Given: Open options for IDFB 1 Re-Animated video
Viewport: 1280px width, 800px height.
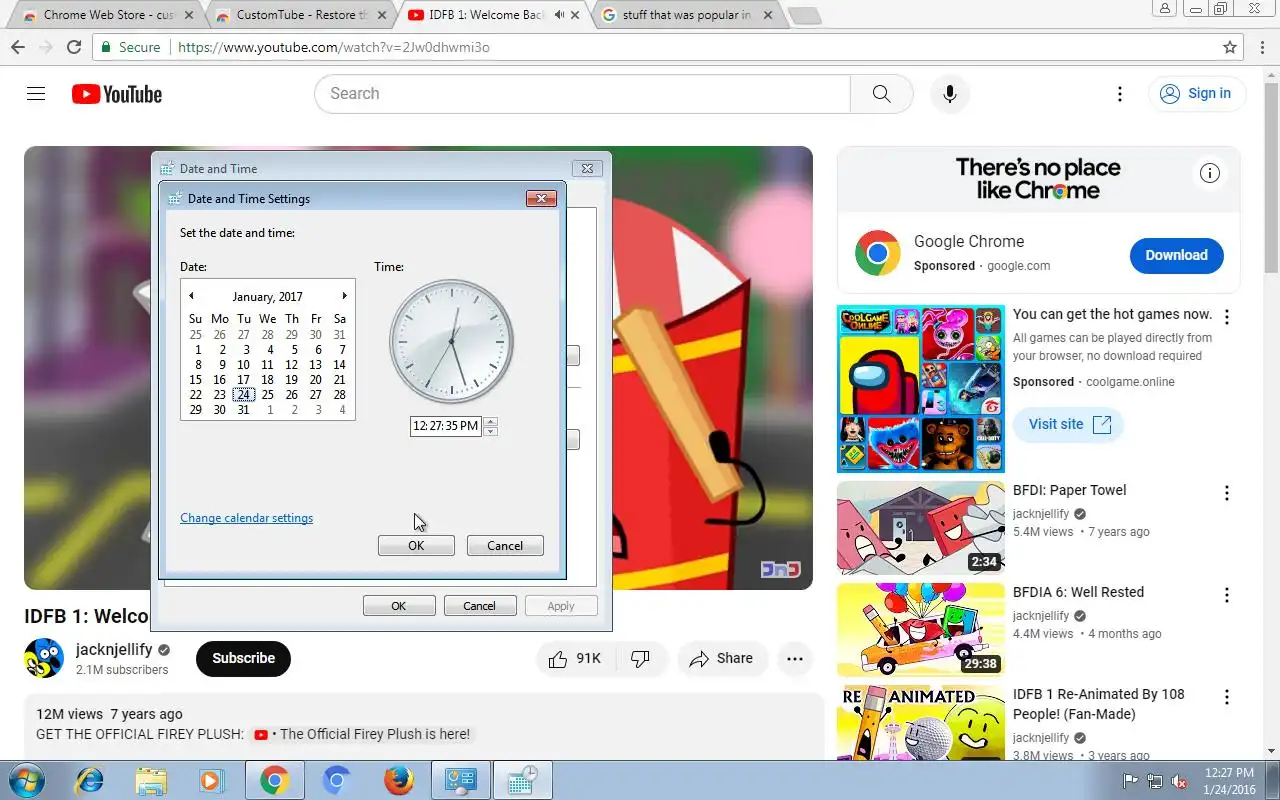Looking at the screenshot, I should tap(1227, 697).
